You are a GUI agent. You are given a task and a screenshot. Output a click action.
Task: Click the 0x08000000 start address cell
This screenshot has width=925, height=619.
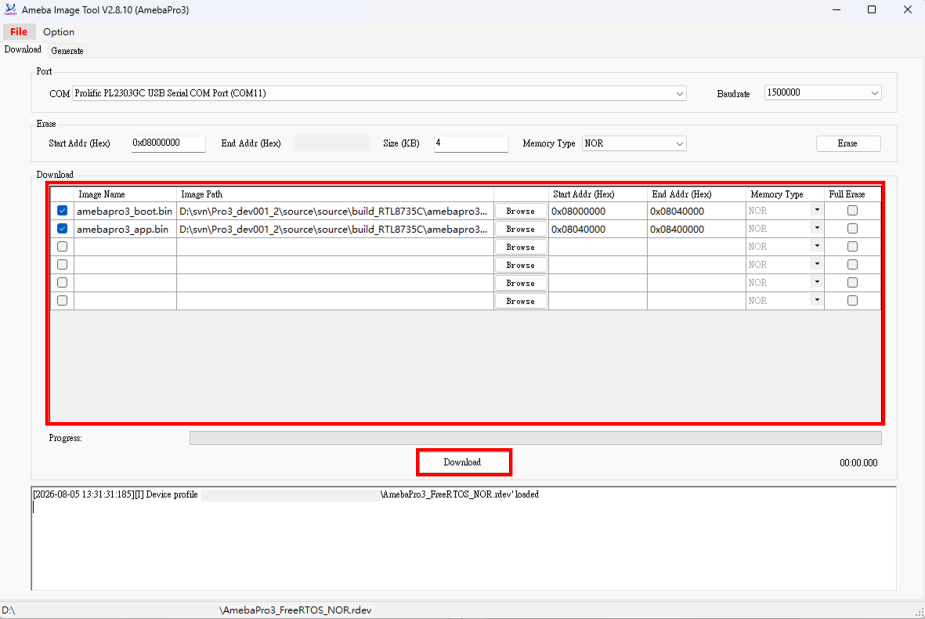tap(598, 211)
